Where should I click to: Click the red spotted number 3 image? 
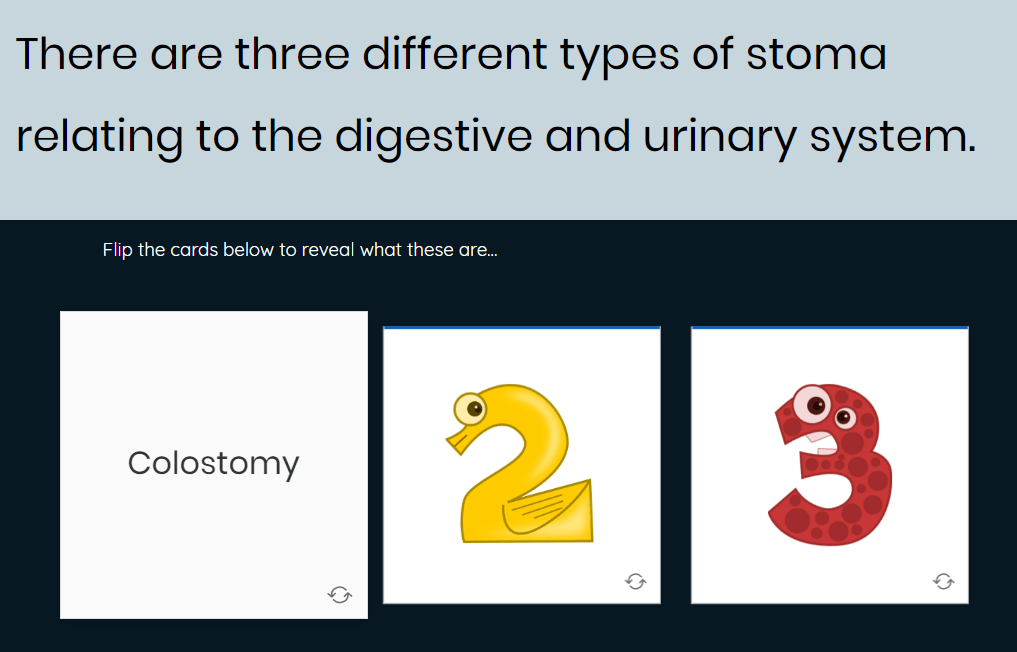[830, 465]
